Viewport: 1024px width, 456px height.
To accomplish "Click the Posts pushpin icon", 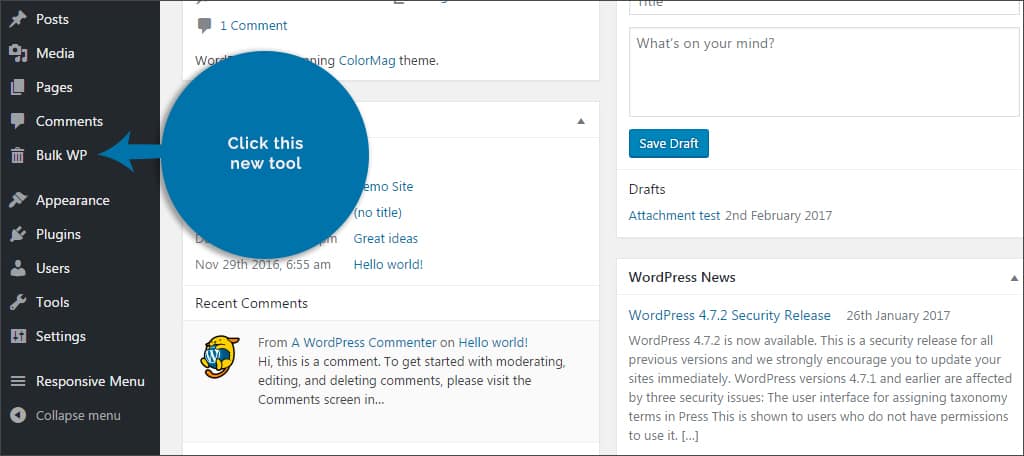I will (18, 19).
